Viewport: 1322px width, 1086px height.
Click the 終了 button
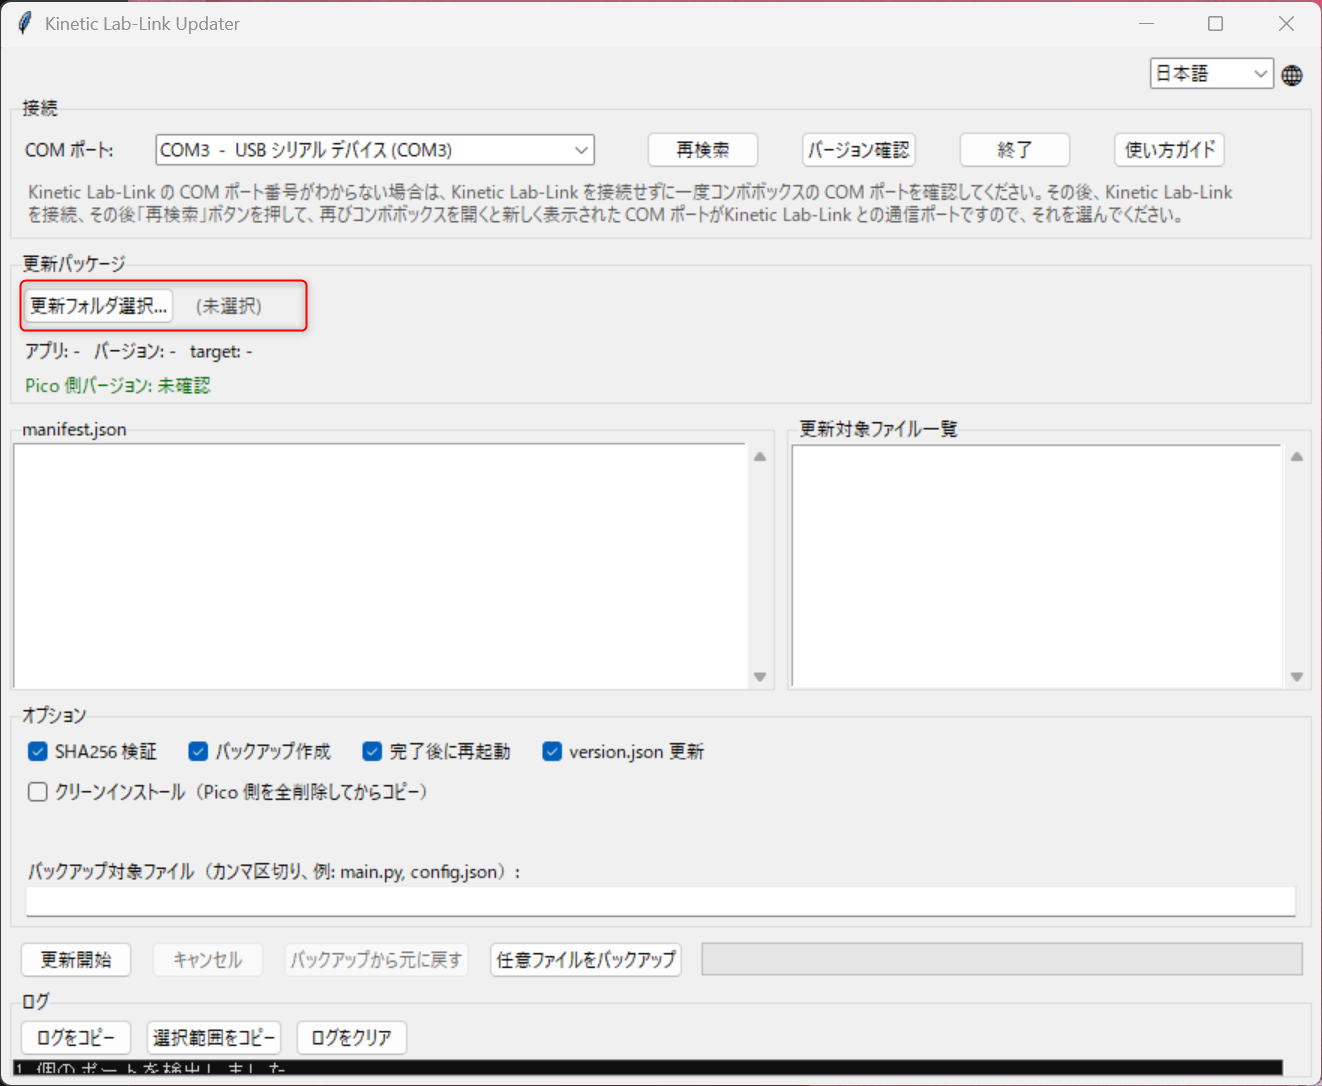click(x=1014, y=150)
